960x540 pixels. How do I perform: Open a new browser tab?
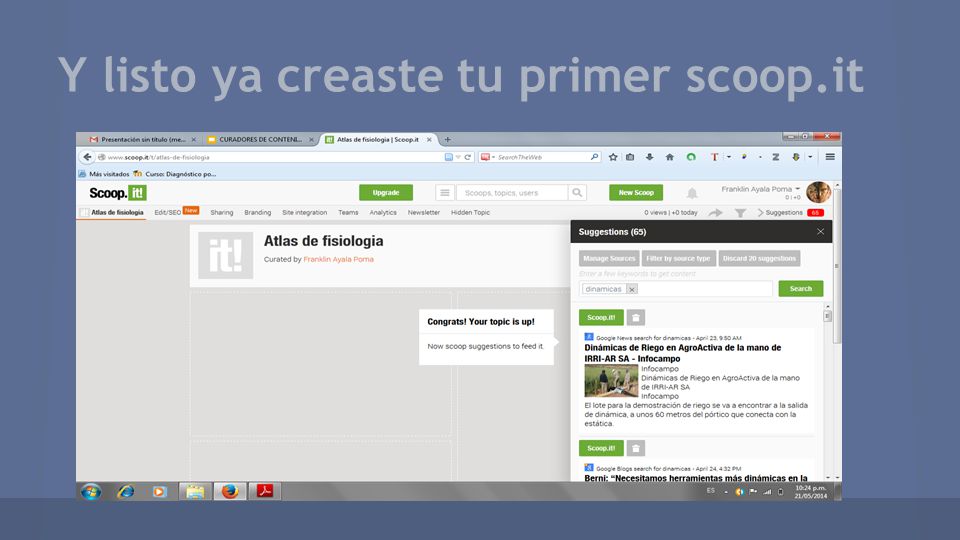tap(448, 140)
